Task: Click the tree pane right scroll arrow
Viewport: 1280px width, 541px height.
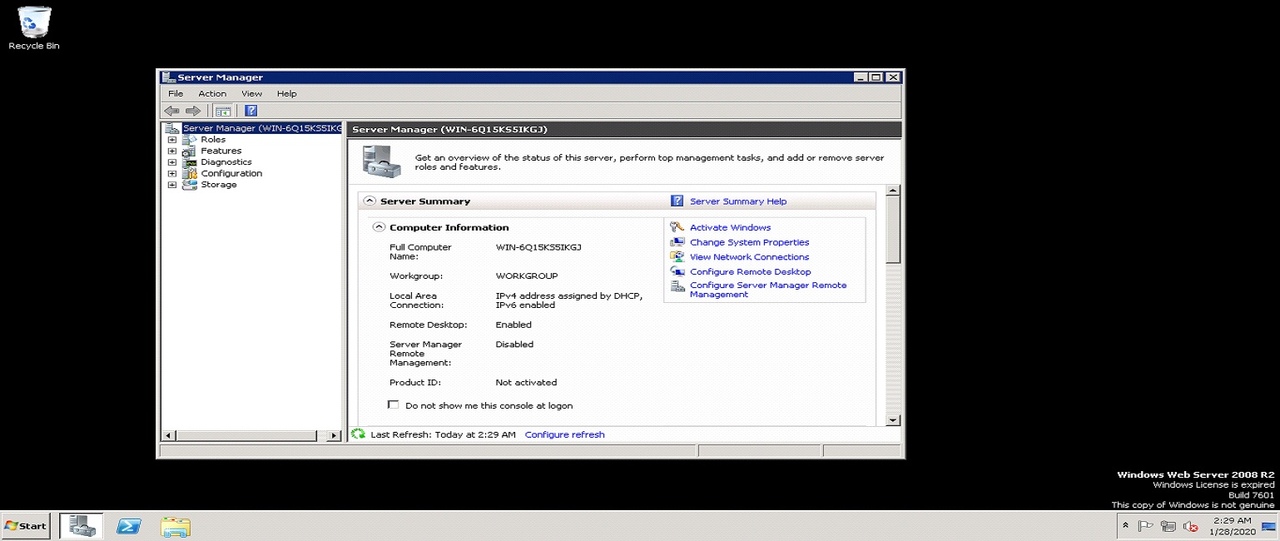Action: [x=335, y=435]
